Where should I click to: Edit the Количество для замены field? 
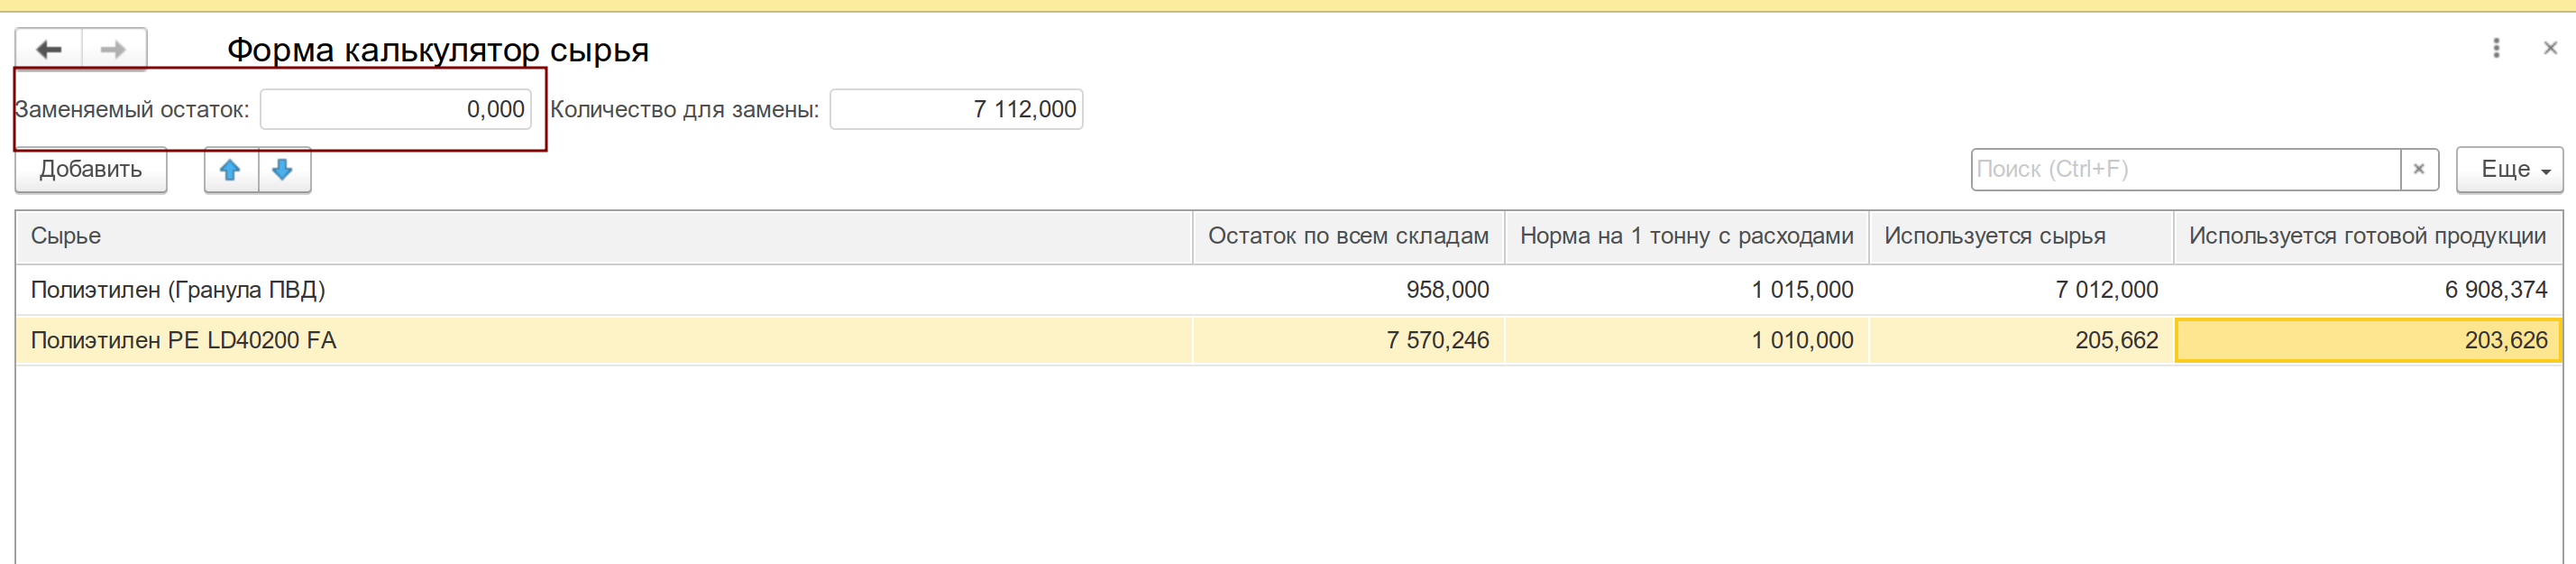955,109
